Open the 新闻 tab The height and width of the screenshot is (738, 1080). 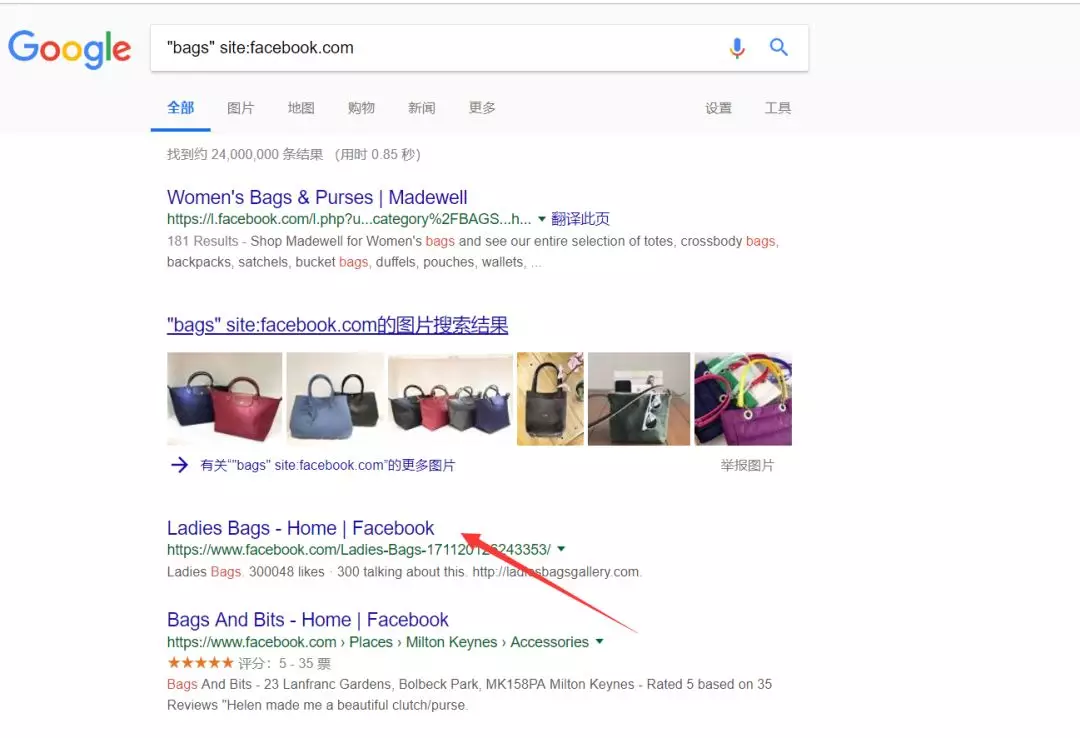pyautogui.click(x=422, y=107)
